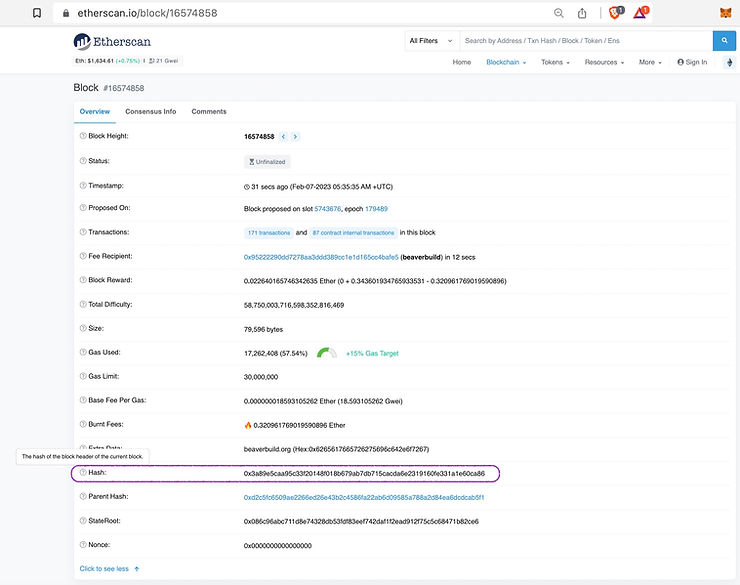Click the search by address input field

click(x=586, y=41)
